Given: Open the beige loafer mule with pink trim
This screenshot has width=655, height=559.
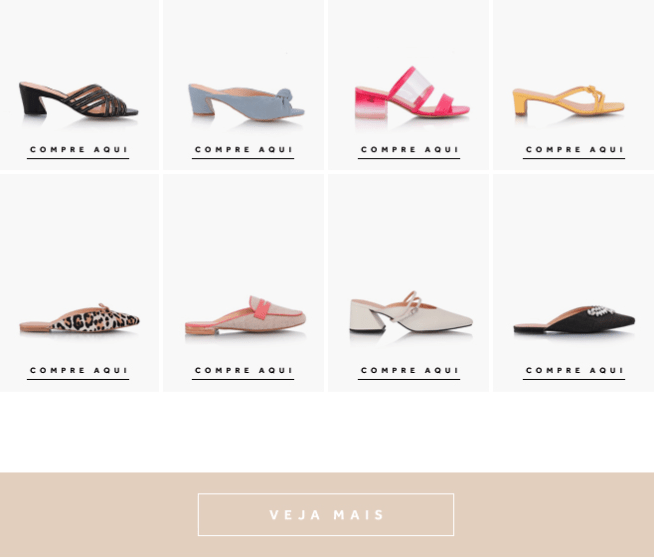Looking at the screenshot, I should pos(245,315).
